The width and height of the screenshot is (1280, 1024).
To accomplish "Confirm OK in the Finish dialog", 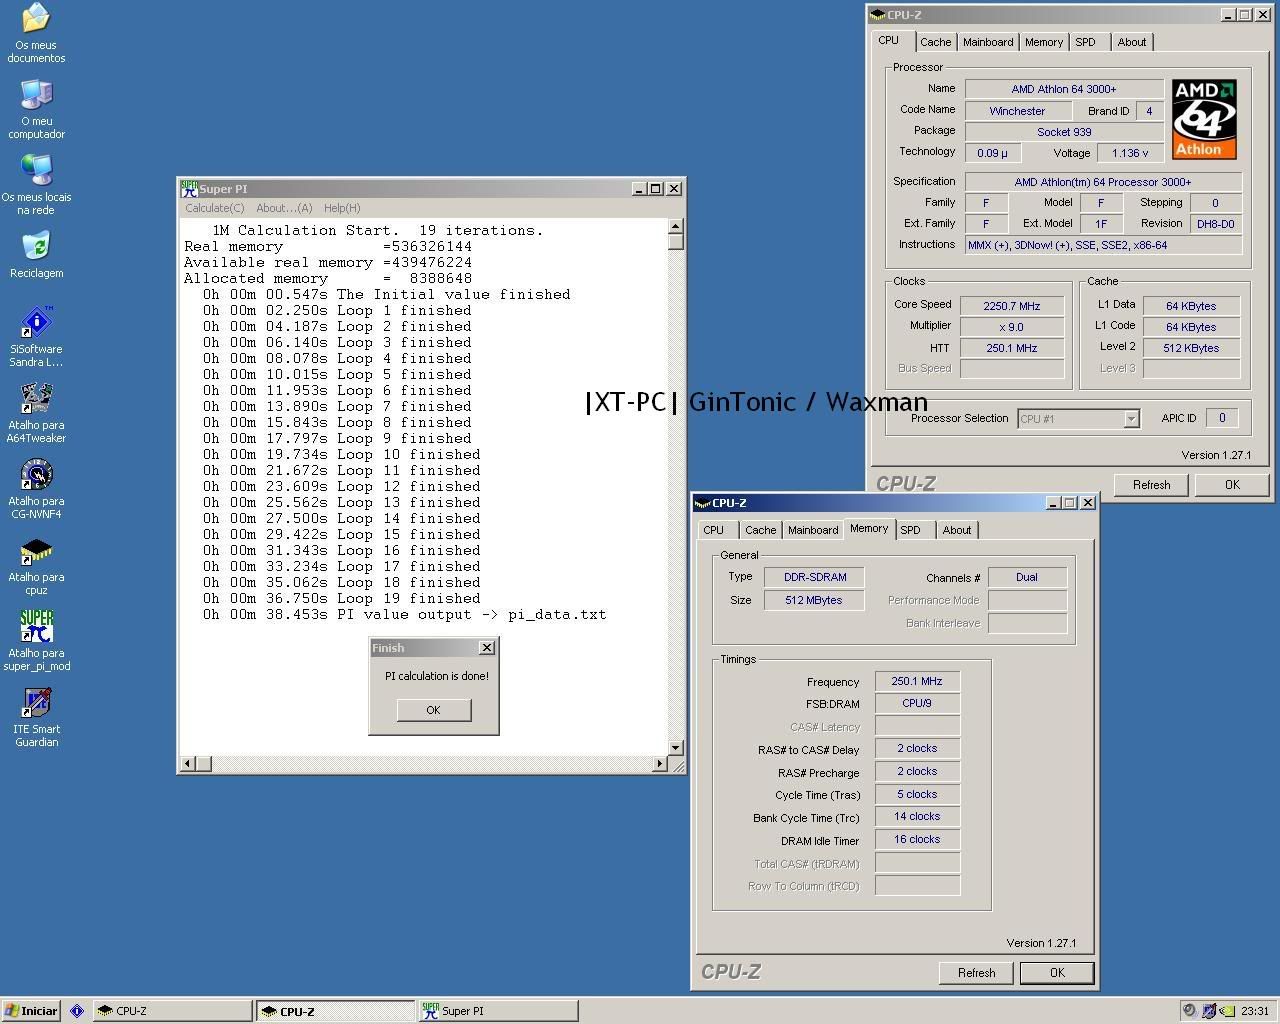I will pos(433,710).
